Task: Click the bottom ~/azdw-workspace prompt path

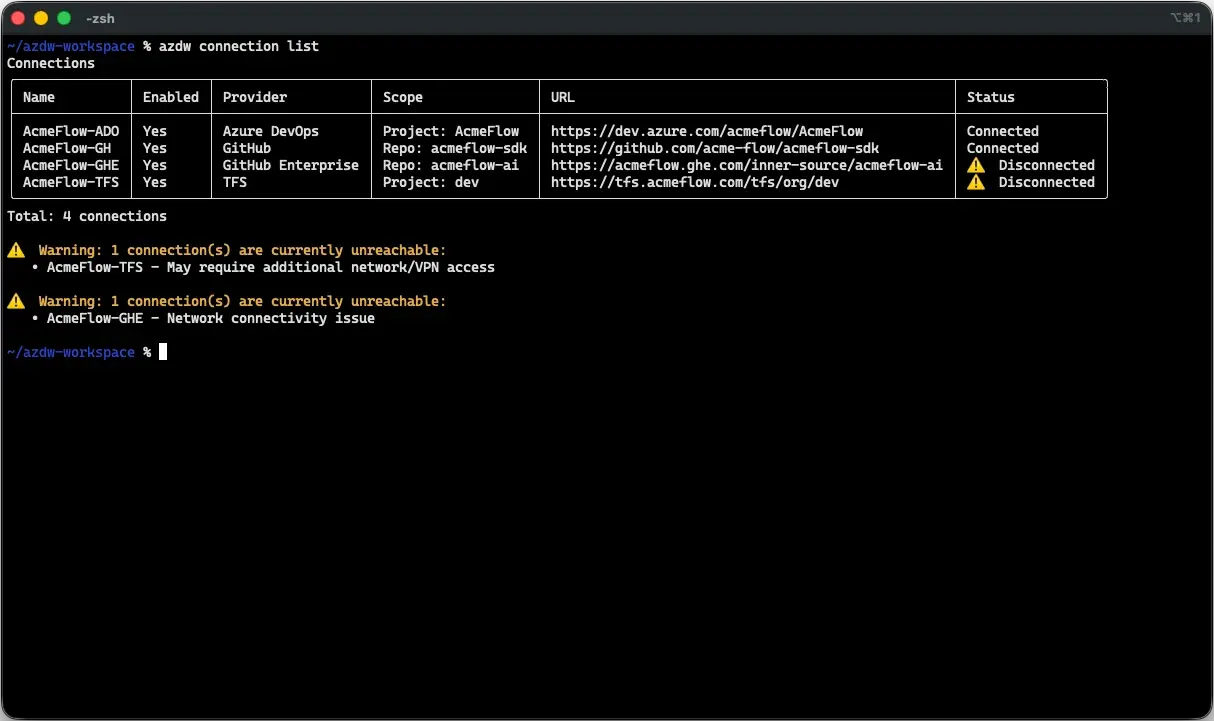Action: (71, 352)
